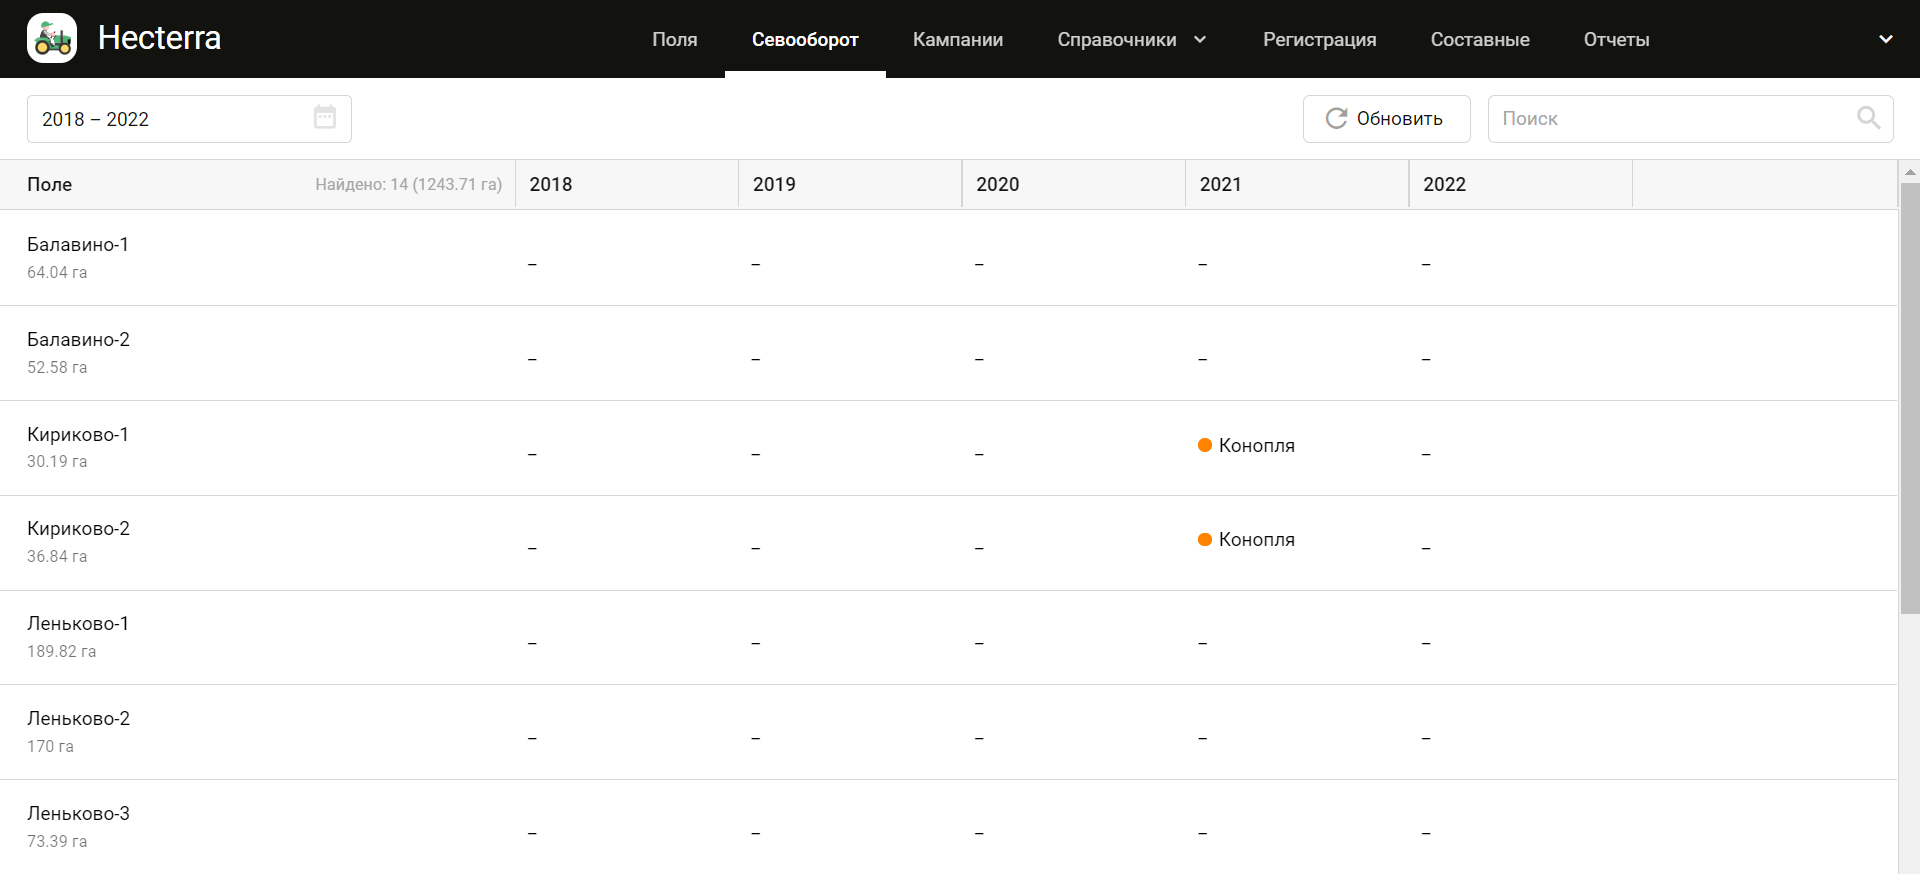1920x874 pixels.
Task: Click the Hecterra tractor logo icon
Action: pos(52,39)
